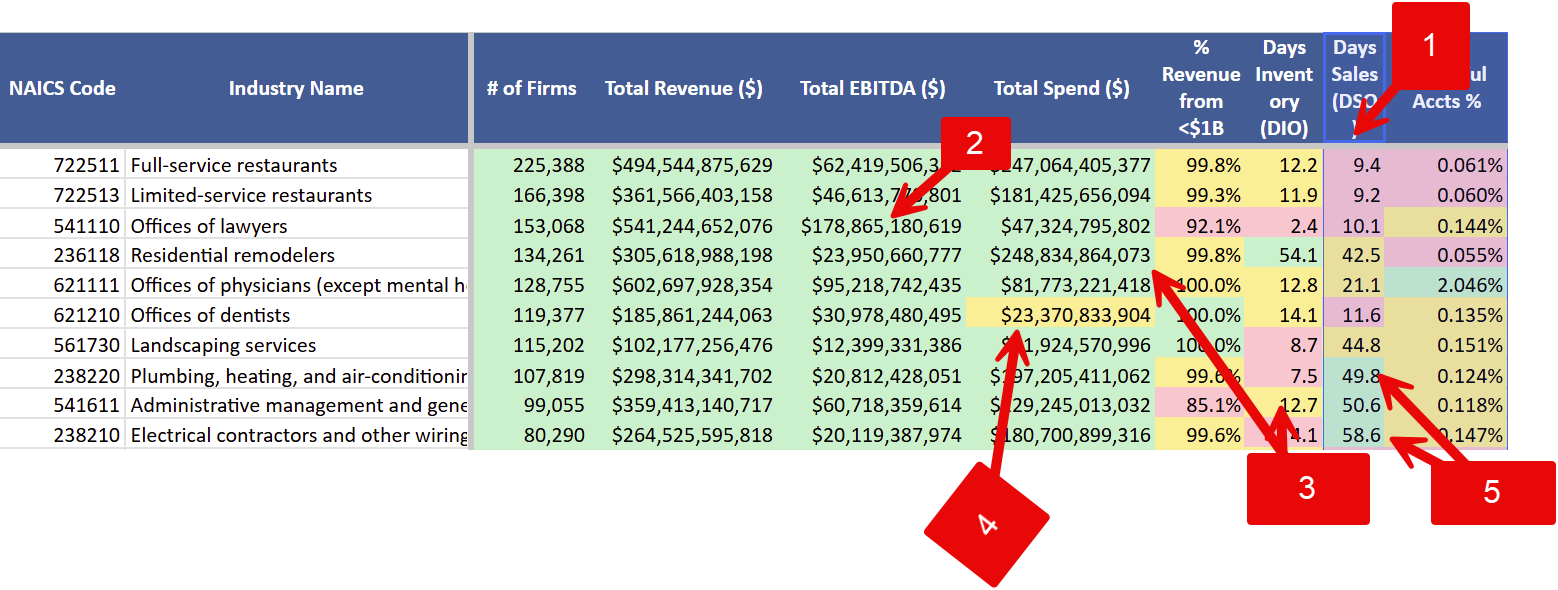
Task: Select the Industry Name column header
Action: point(296,88)
